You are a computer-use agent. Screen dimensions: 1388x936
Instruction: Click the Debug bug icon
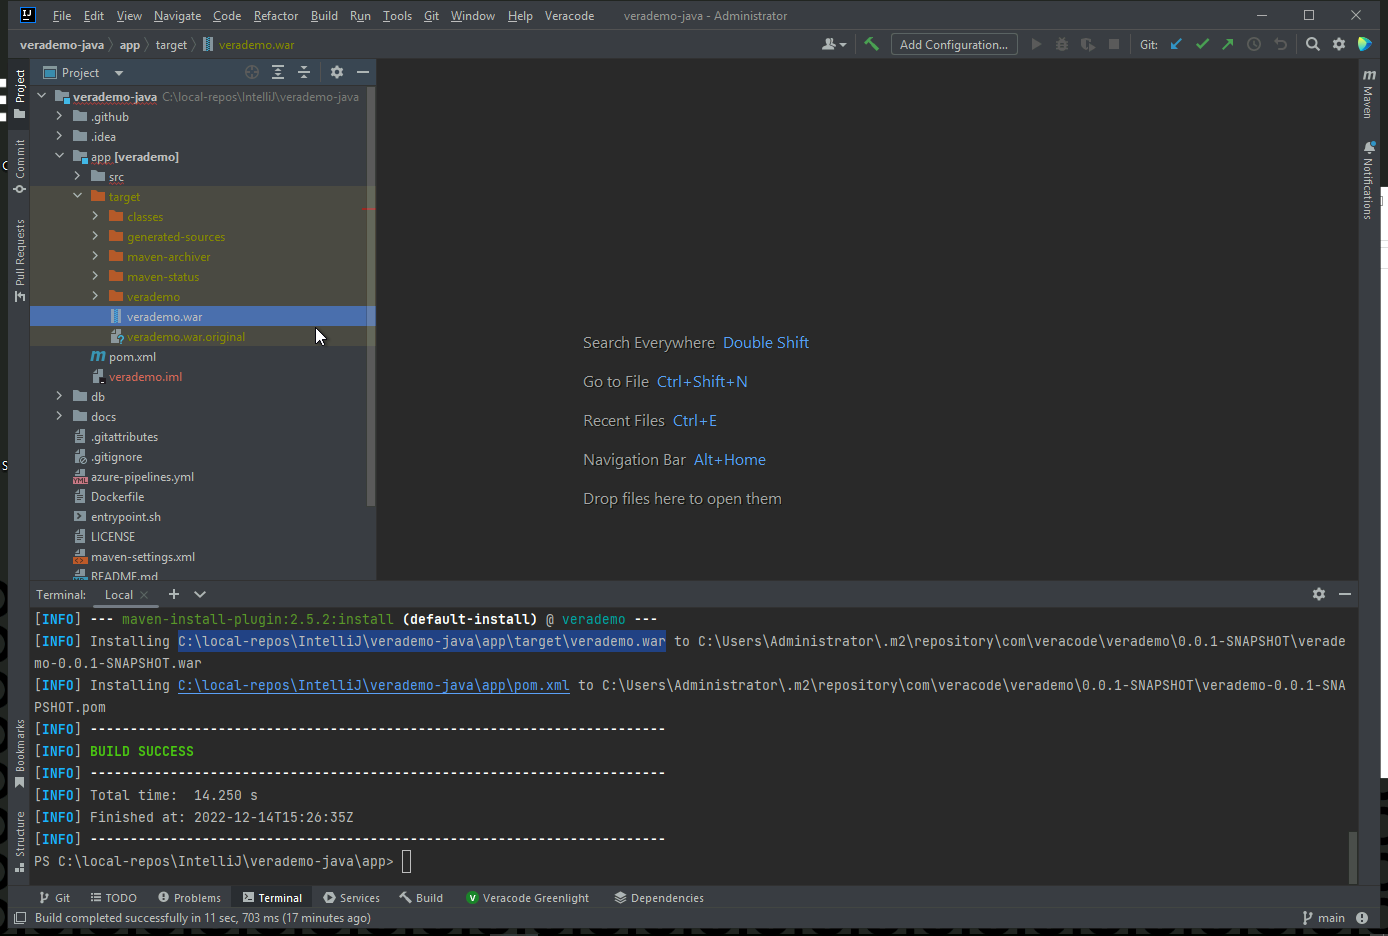(1062, 44)
